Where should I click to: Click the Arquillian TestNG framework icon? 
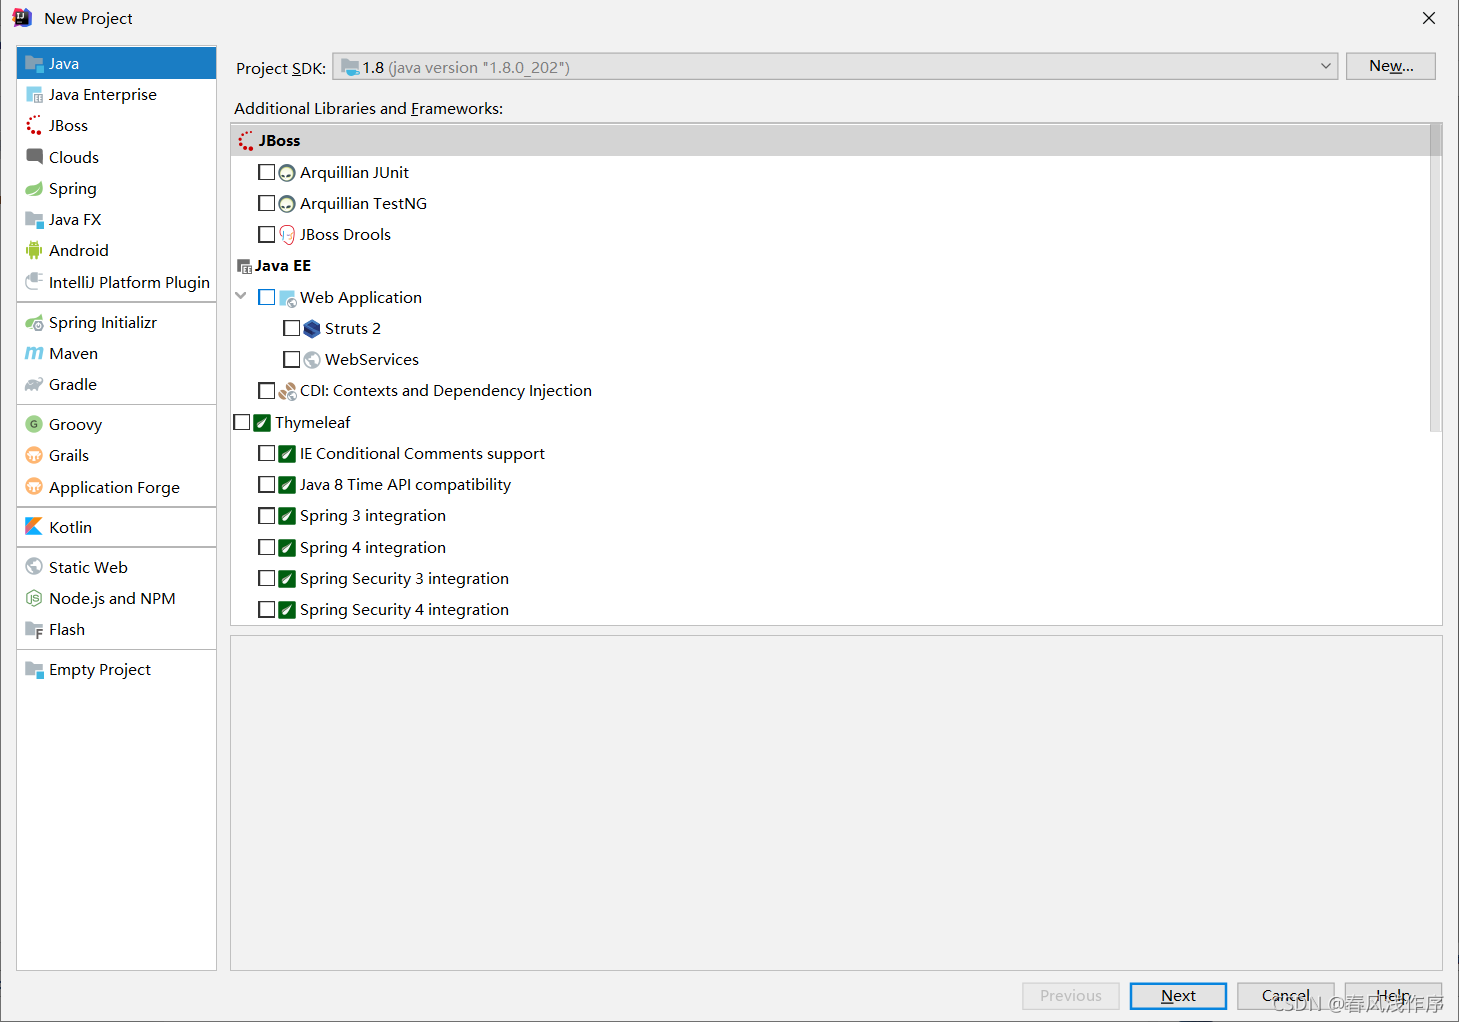[x=287, y=204]
